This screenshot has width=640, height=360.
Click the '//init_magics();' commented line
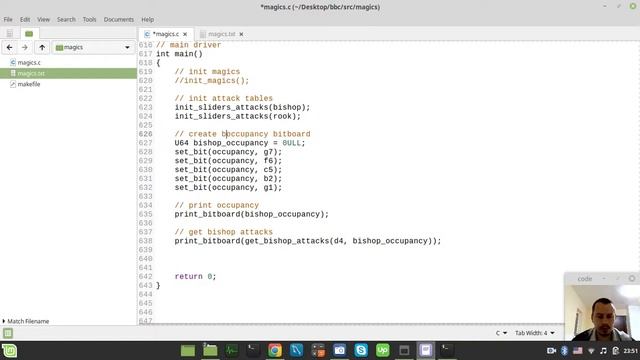coord(211,80)
